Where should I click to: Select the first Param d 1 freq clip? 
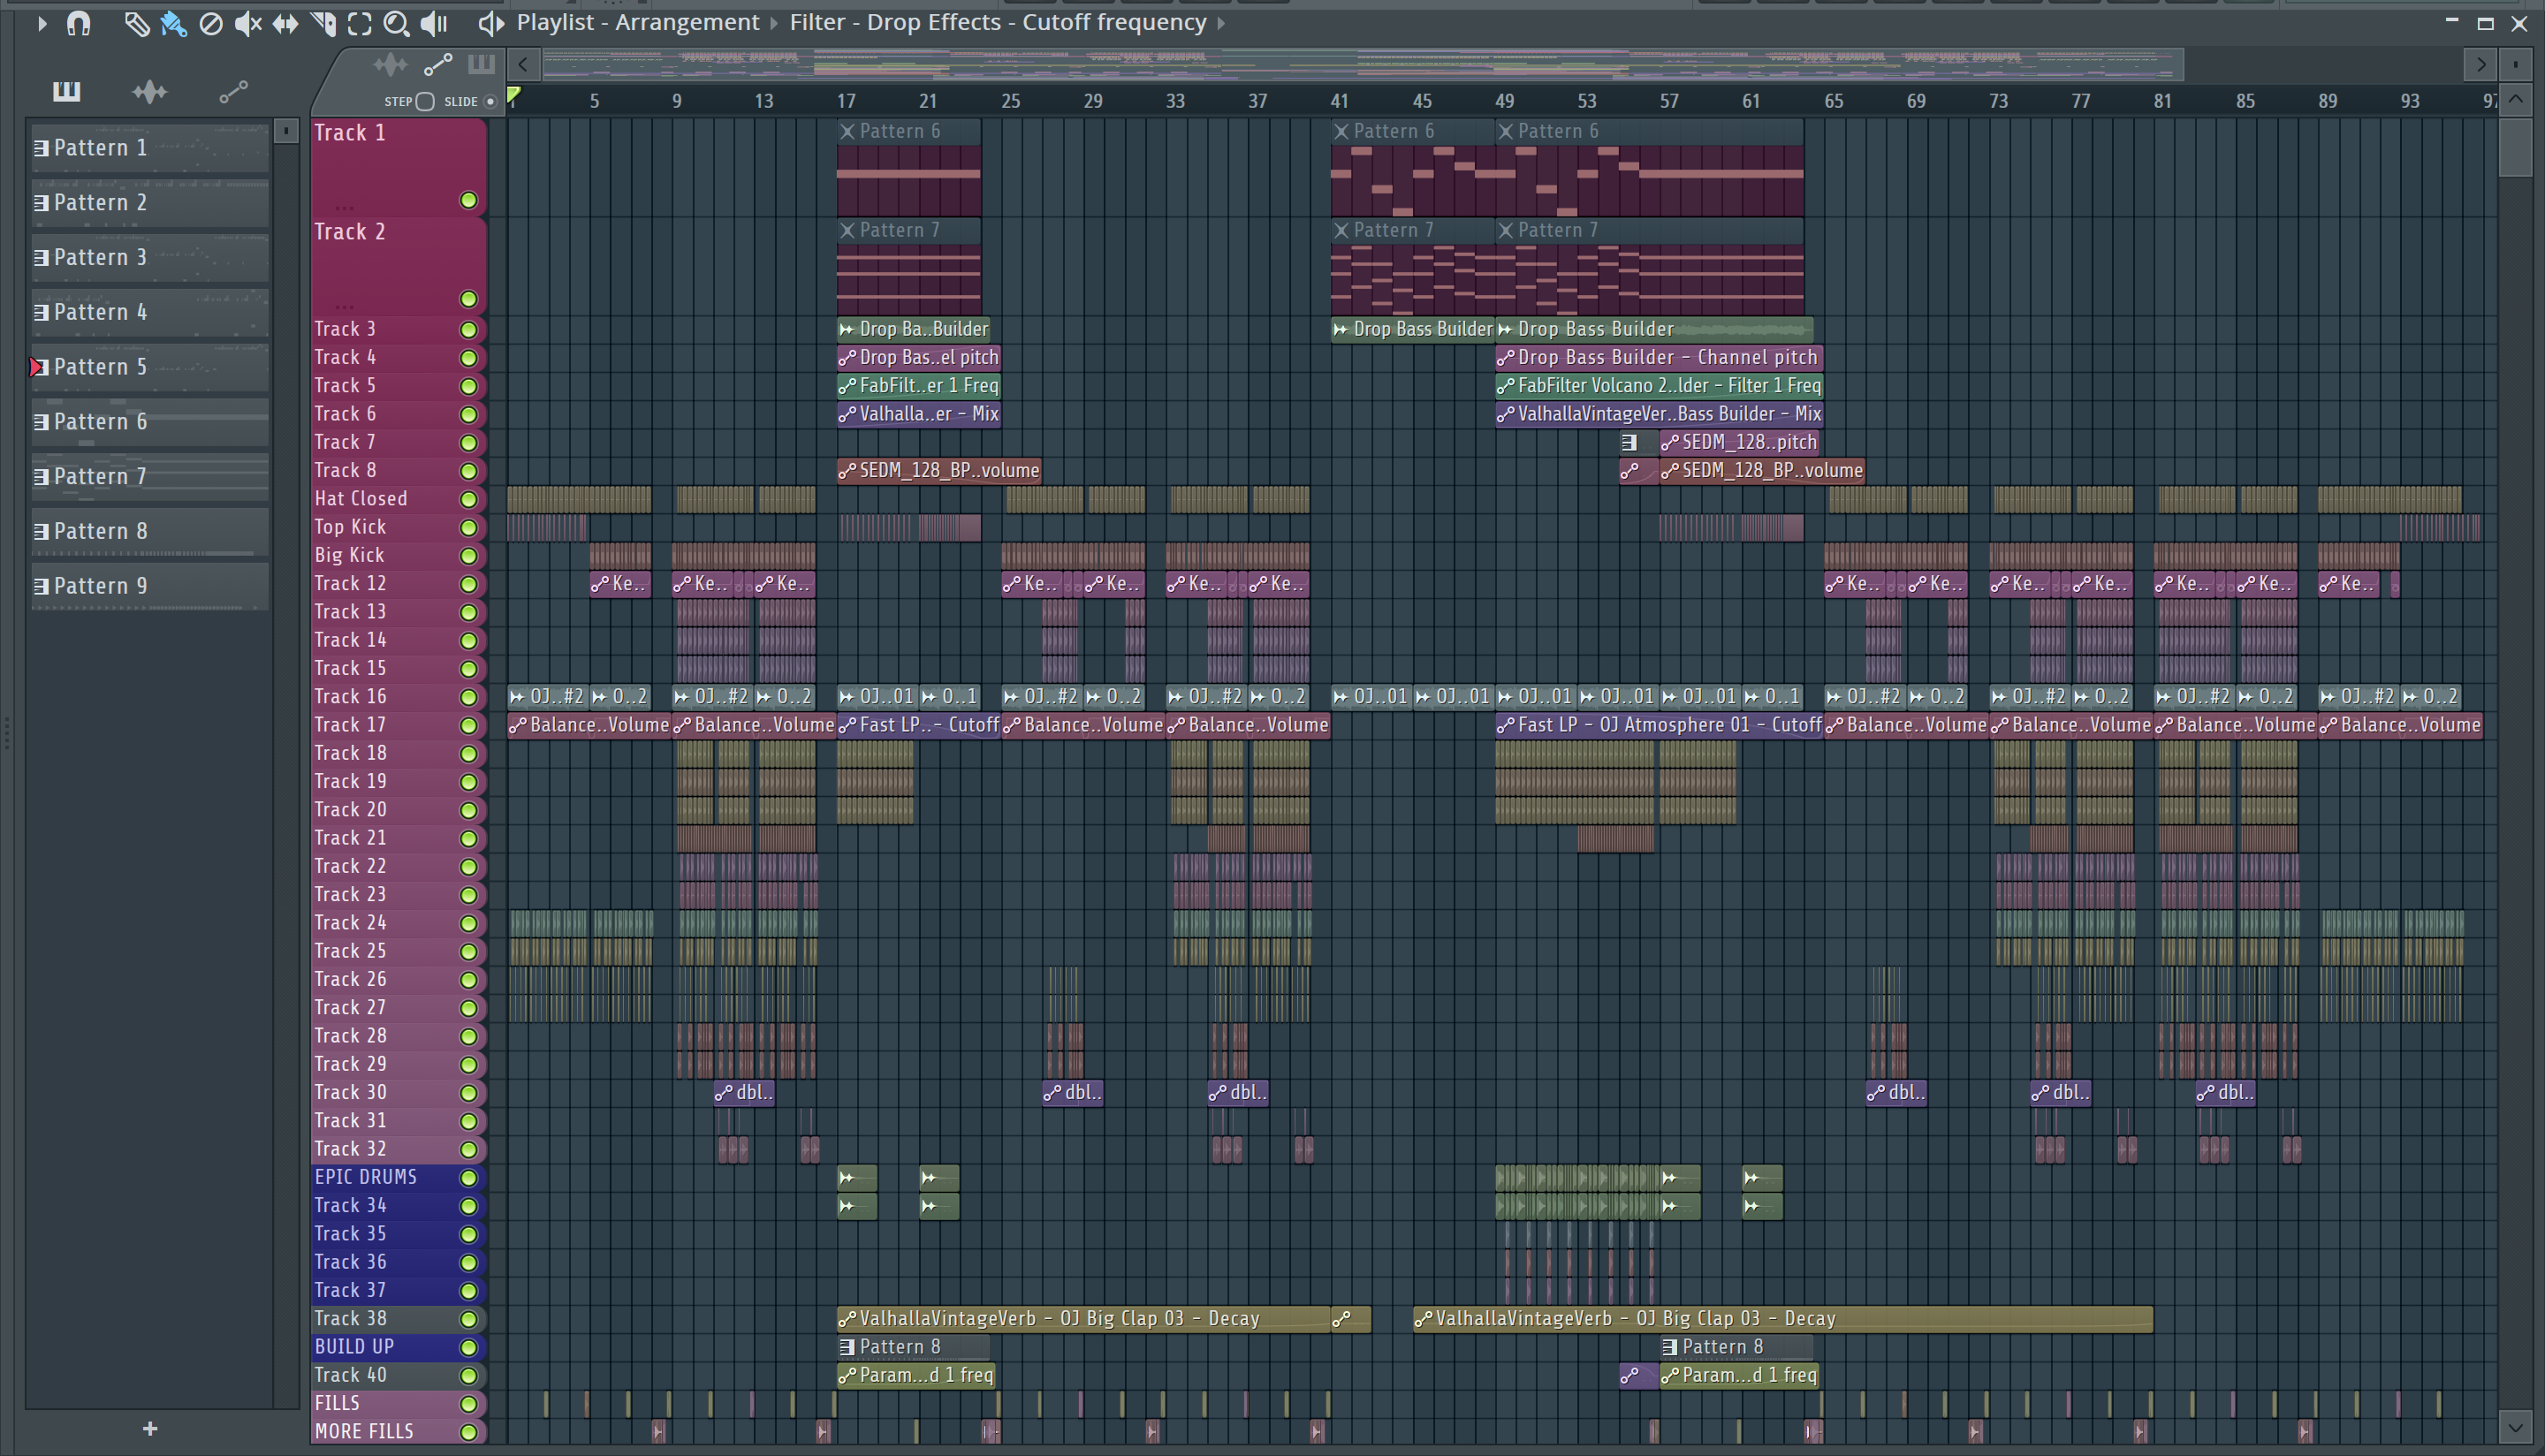click(916, 1376)
